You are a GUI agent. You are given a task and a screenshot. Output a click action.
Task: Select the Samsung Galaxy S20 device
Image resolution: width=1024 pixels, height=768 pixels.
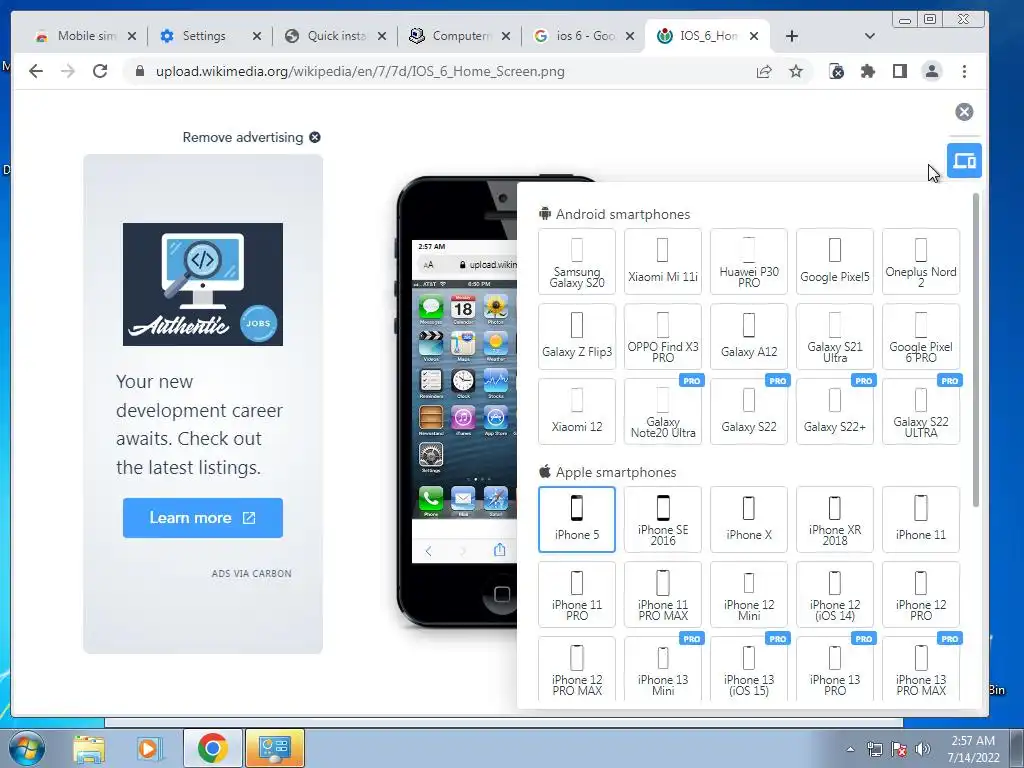click(577, 262)
